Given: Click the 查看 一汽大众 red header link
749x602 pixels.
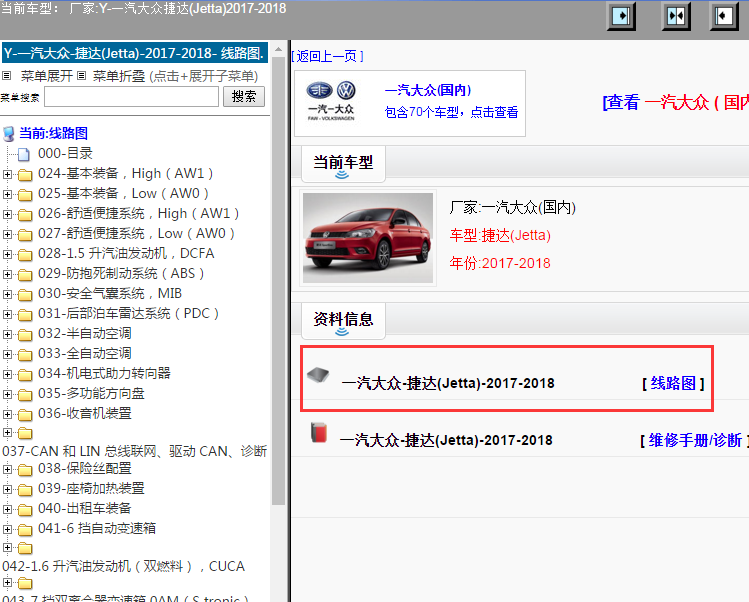Looking at the screenshot, I should (x=675, y=102).
